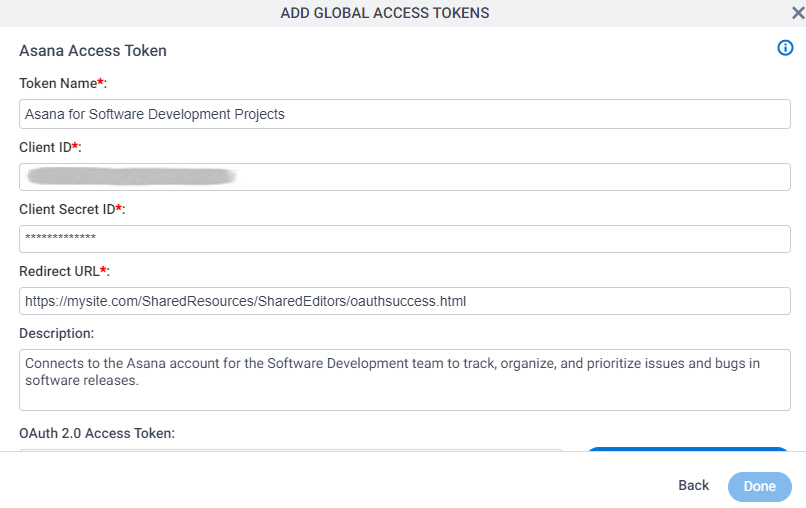This screenshot has width=806, height=508.
Task: Edit the Redirect URL field
Action: point(405,301)
